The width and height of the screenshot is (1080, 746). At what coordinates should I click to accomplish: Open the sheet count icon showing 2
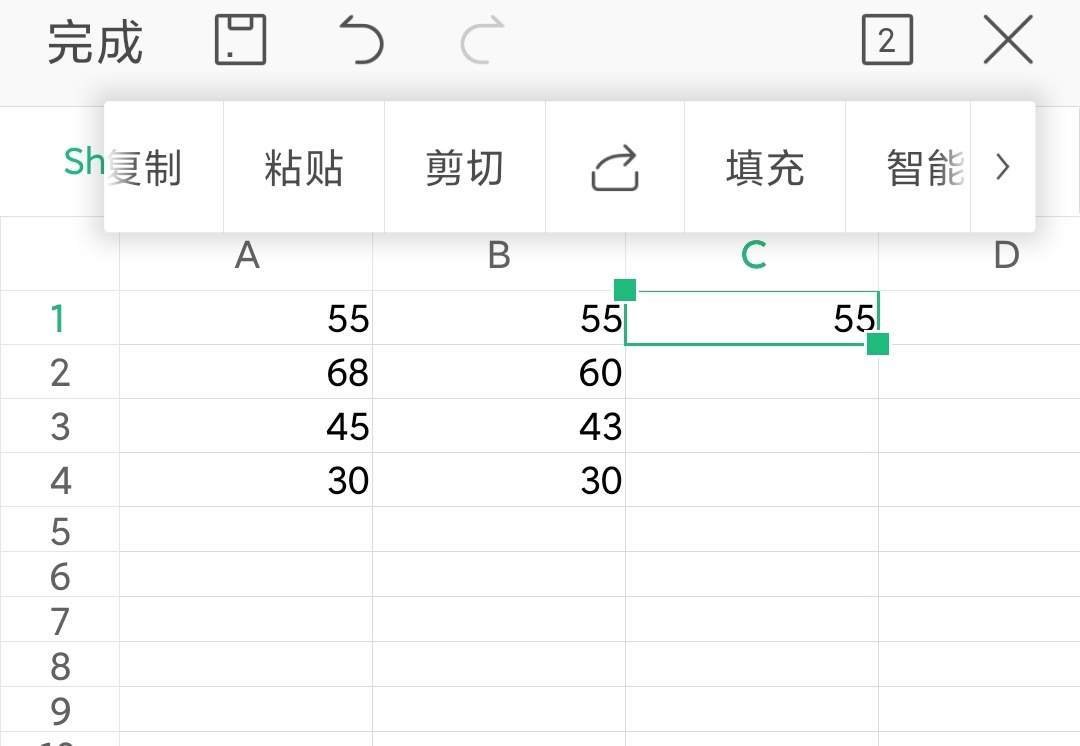click(887, 40)
